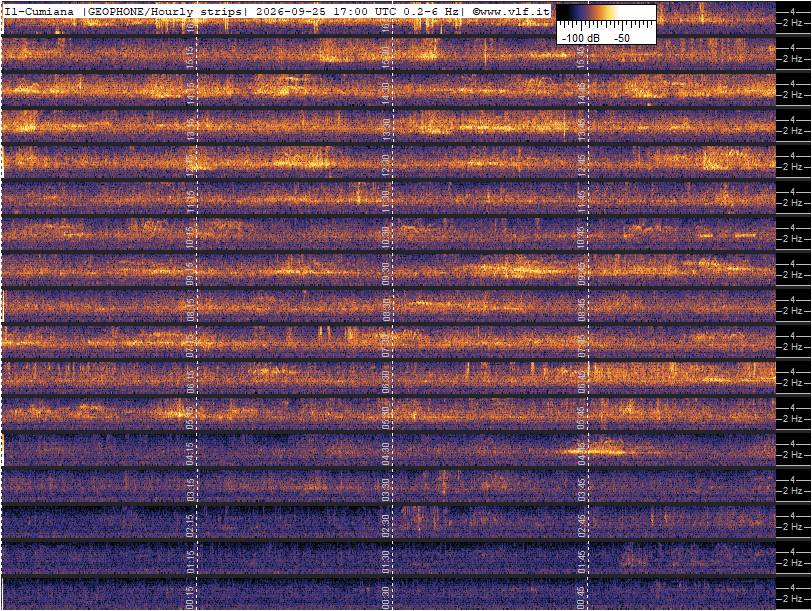This screenshot has height=611, width=812.
Task: Select the 11:30 time label
Action: coord(386,203)
